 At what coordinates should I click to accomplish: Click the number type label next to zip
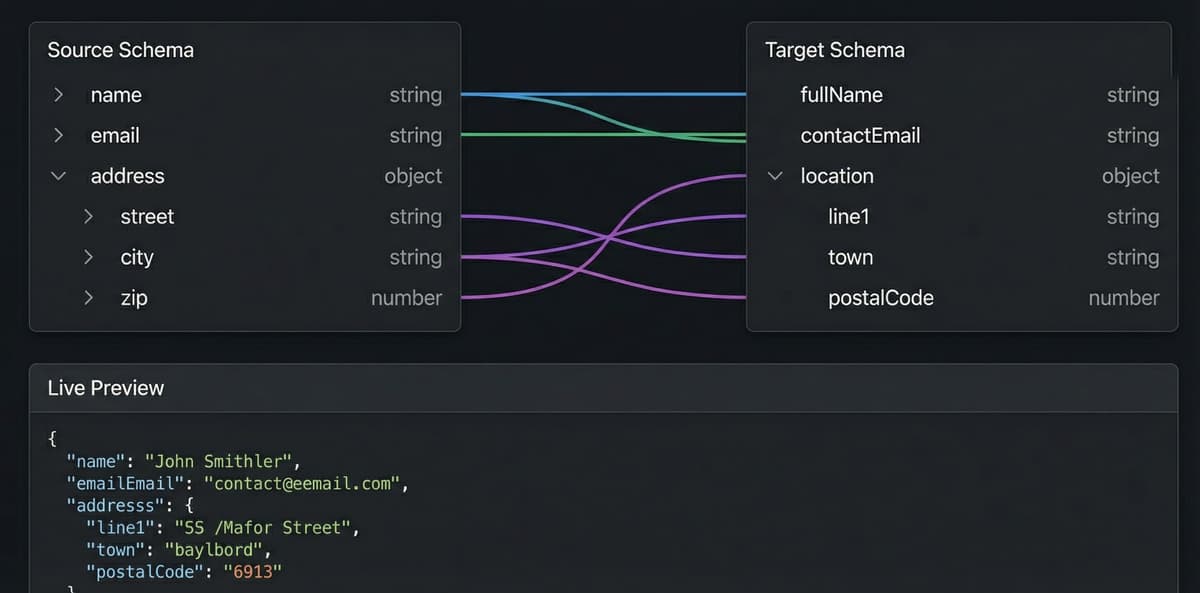point(406,297)
